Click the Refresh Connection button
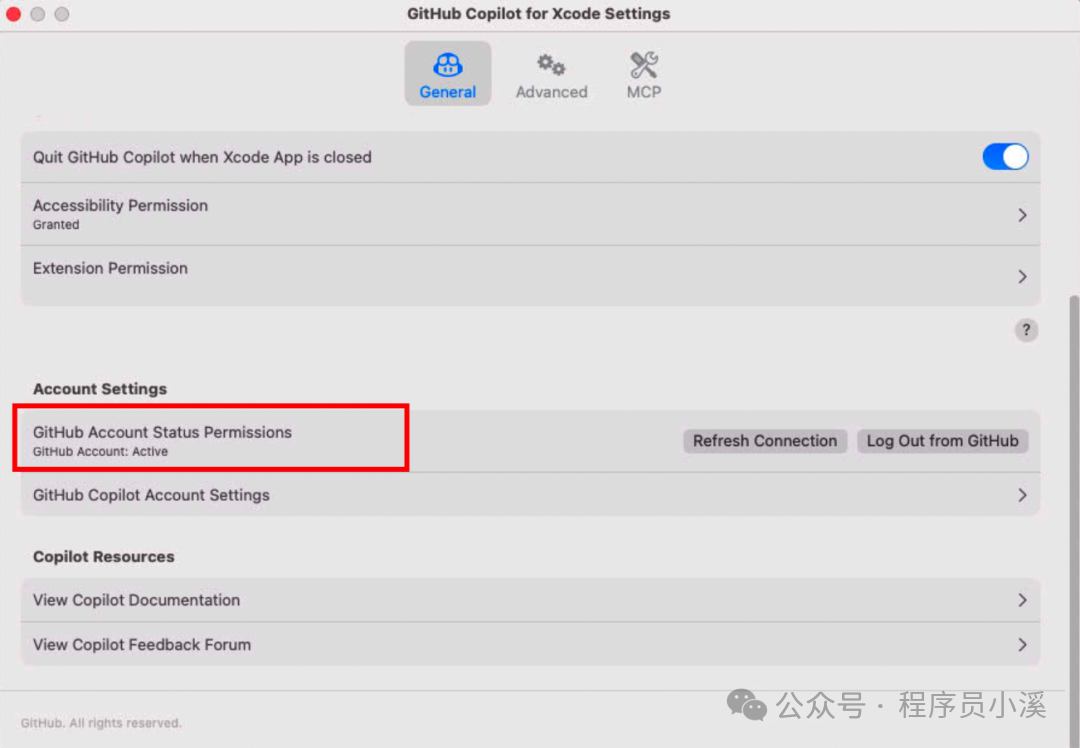 click(765, 441)
